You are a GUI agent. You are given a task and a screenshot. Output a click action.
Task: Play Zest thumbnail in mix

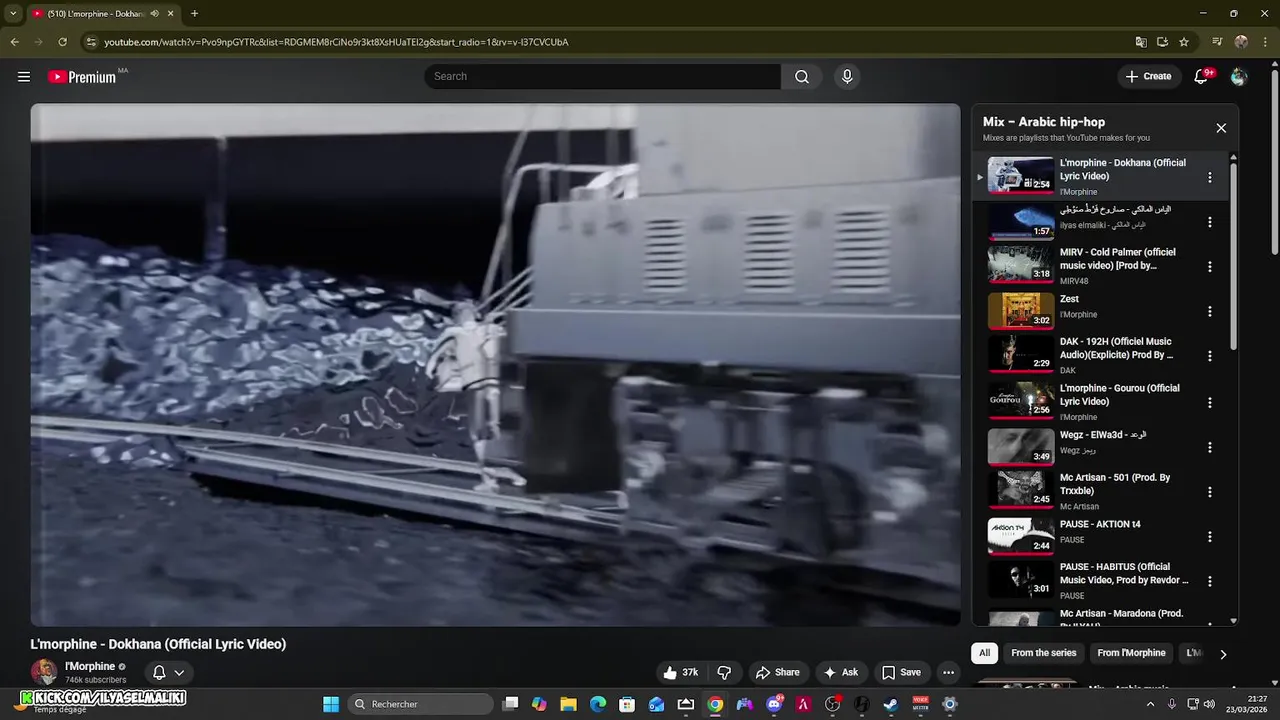coord(1021,311)
